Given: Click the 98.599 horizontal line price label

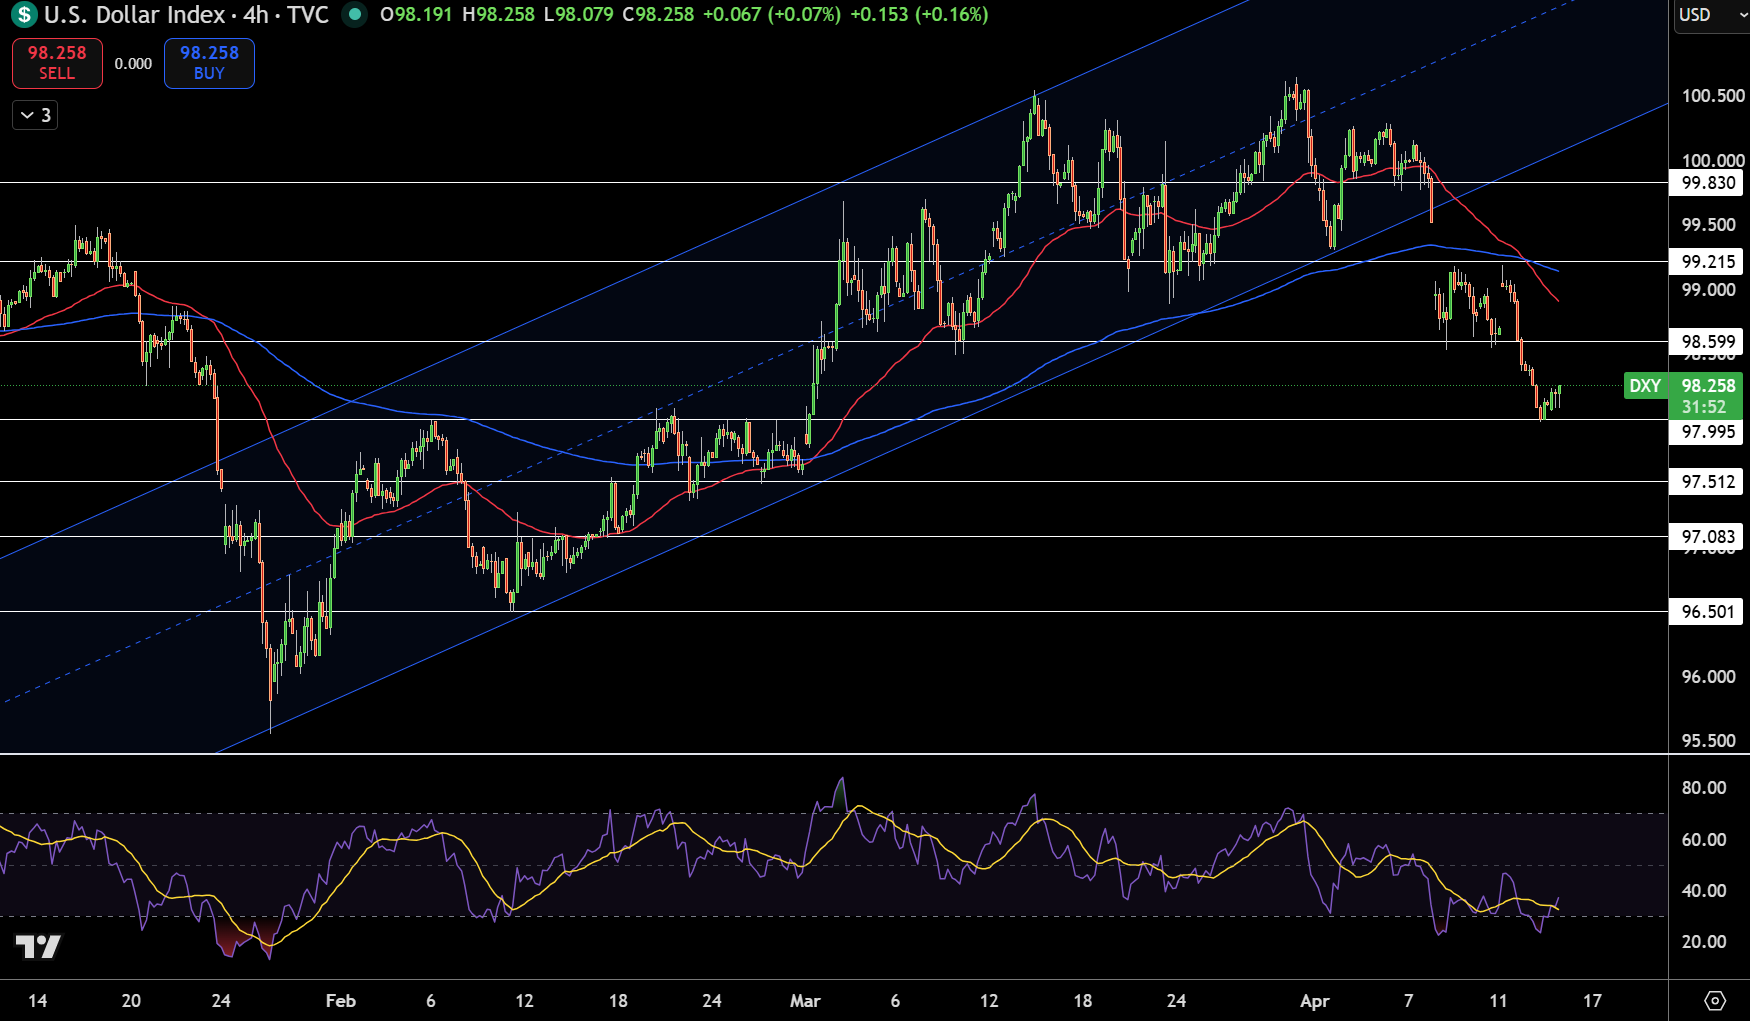Looking at the screenshot, I should pyautogui.click(x=1708, y=342).
